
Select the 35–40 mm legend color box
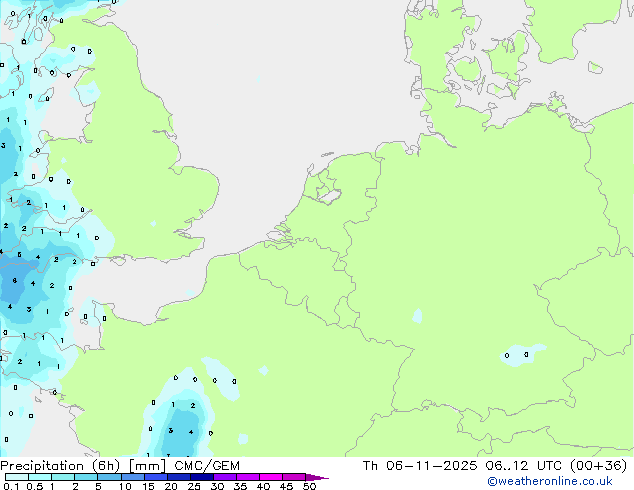pos(247,477)
